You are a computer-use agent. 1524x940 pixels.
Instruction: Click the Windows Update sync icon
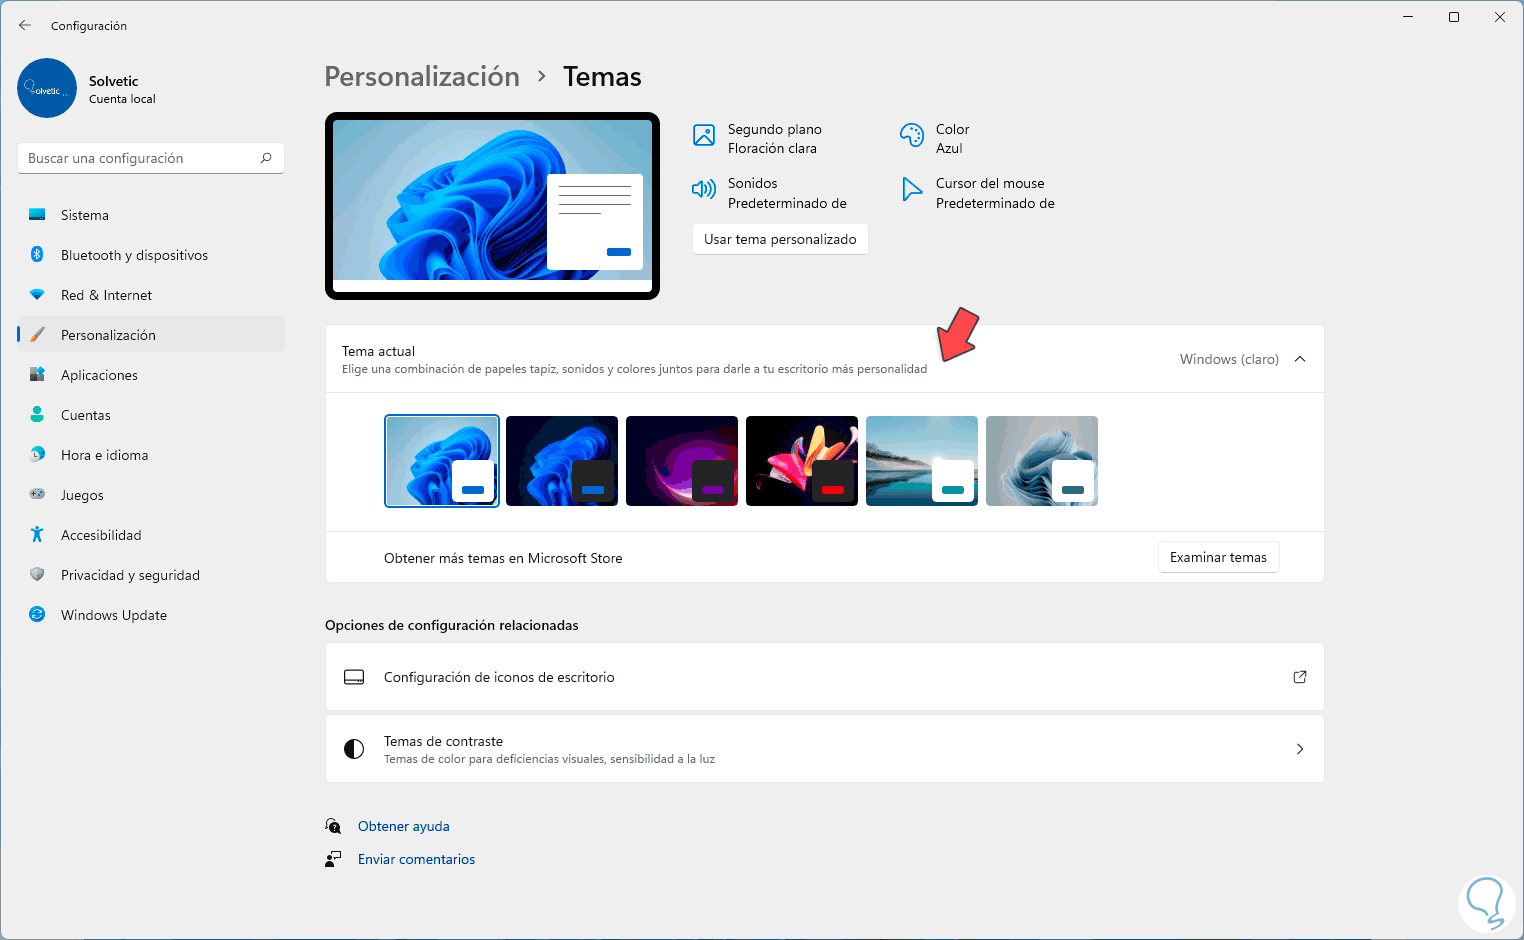coord(37,615)
